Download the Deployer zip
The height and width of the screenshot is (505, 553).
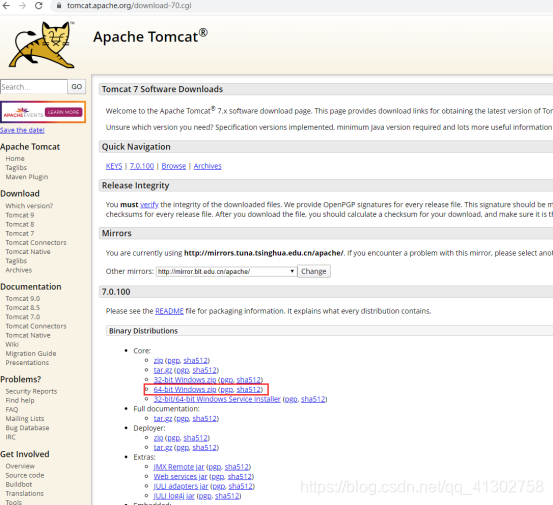(158, 438)
